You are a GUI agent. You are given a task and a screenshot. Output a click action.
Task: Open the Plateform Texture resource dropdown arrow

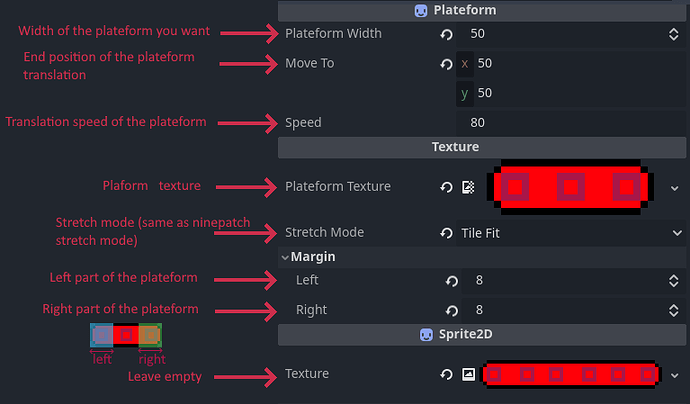(675, 188)
